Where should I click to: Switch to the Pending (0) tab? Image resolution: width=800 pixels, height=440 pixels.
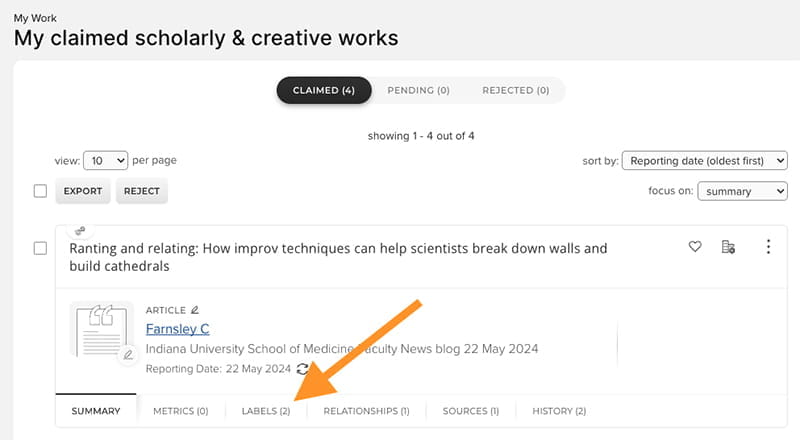(418, 90)
